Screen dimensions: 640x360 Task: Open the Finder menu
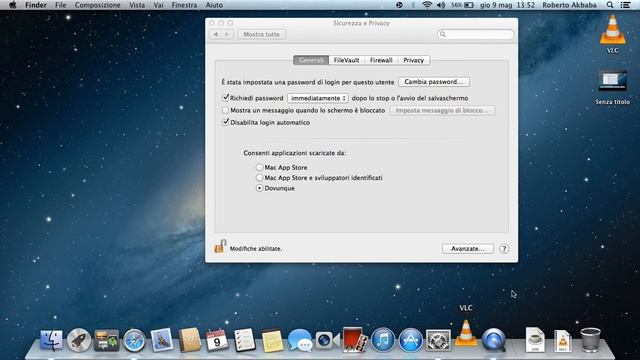coord(36,5)
